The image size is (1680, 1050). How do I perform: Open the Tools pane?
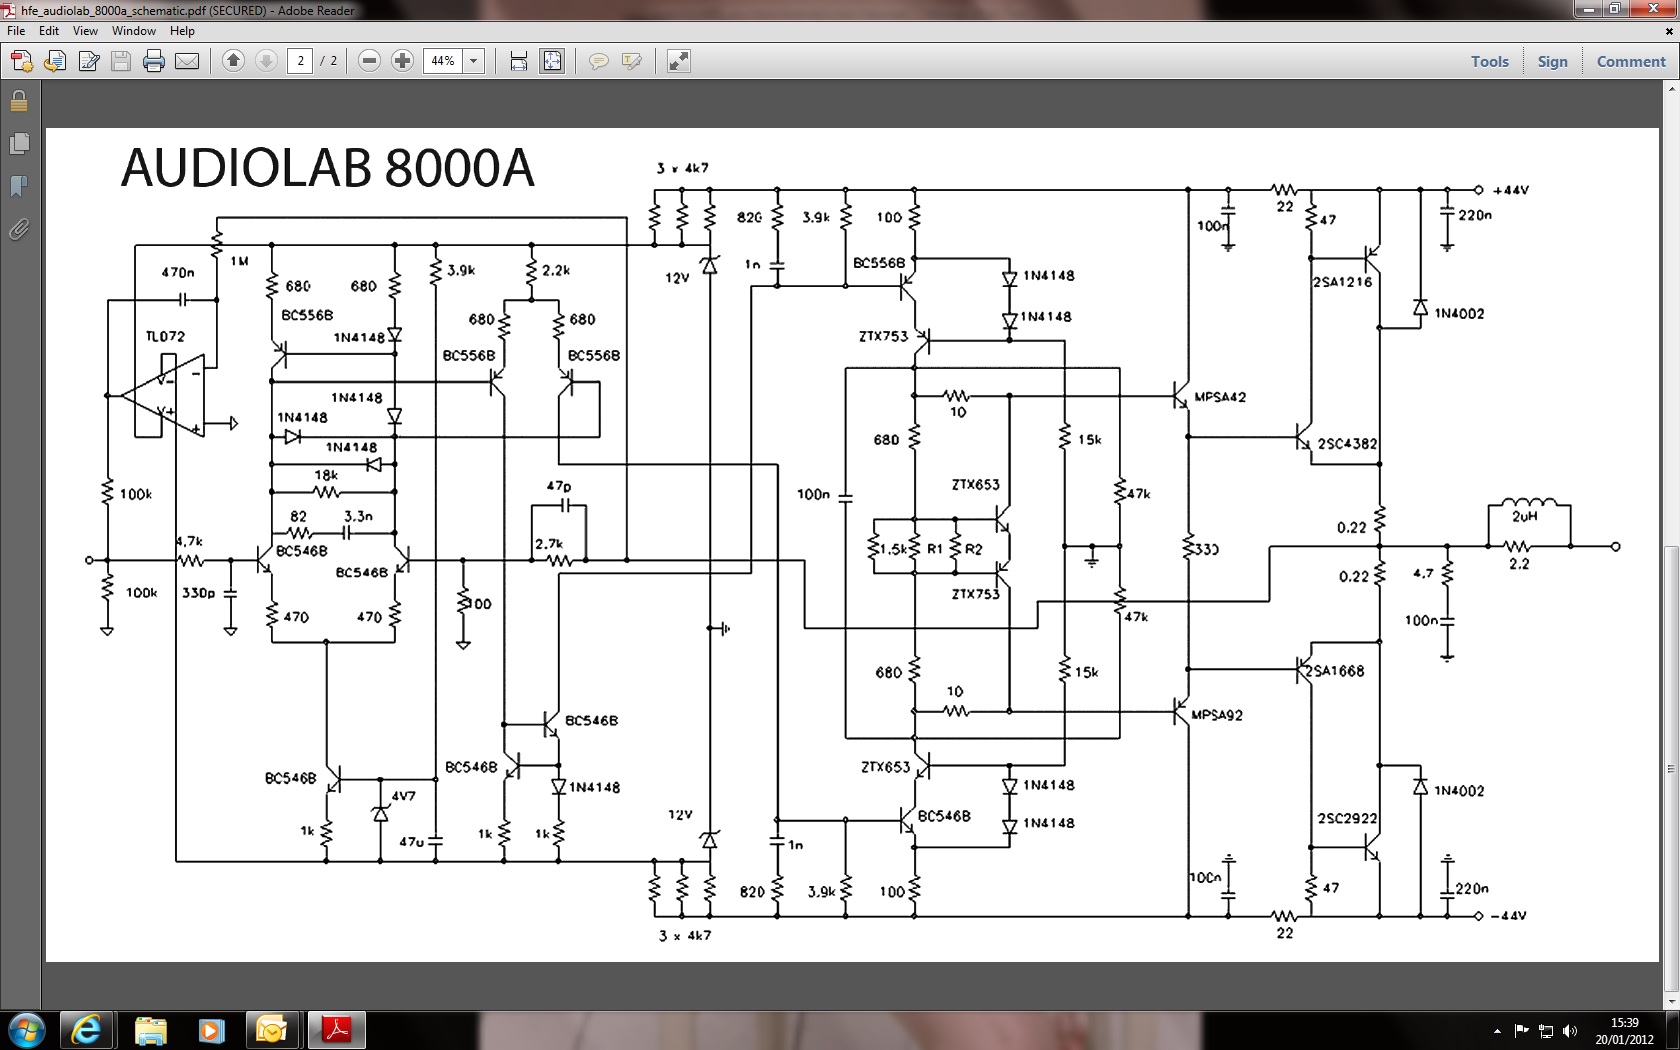[1489, 61]
